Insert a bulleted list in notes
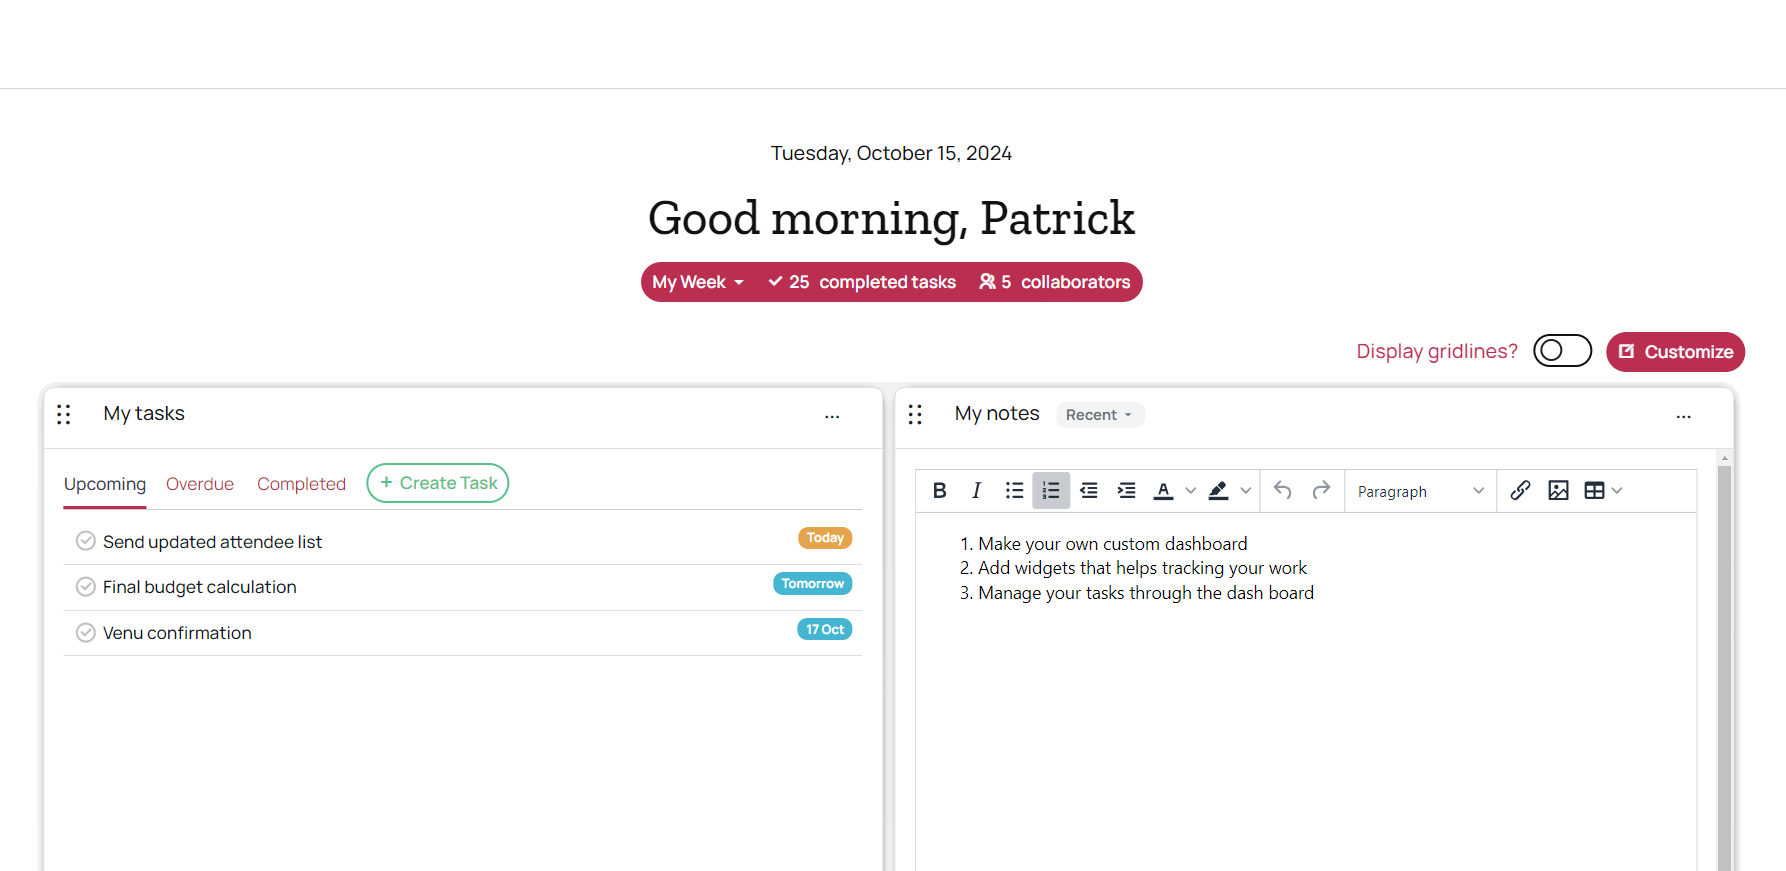Image resolution: width=1786 pixels, height=871 pixels. [x=1014, y=491]
